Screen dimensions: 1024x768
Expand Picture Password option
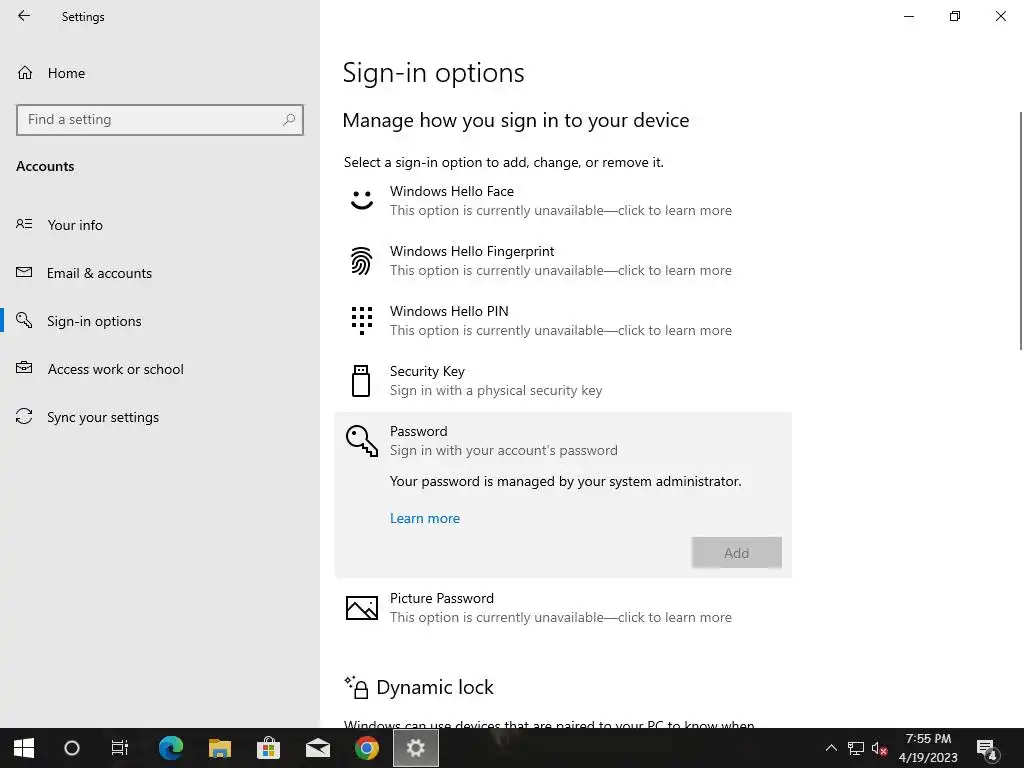[x=563, y=608]
